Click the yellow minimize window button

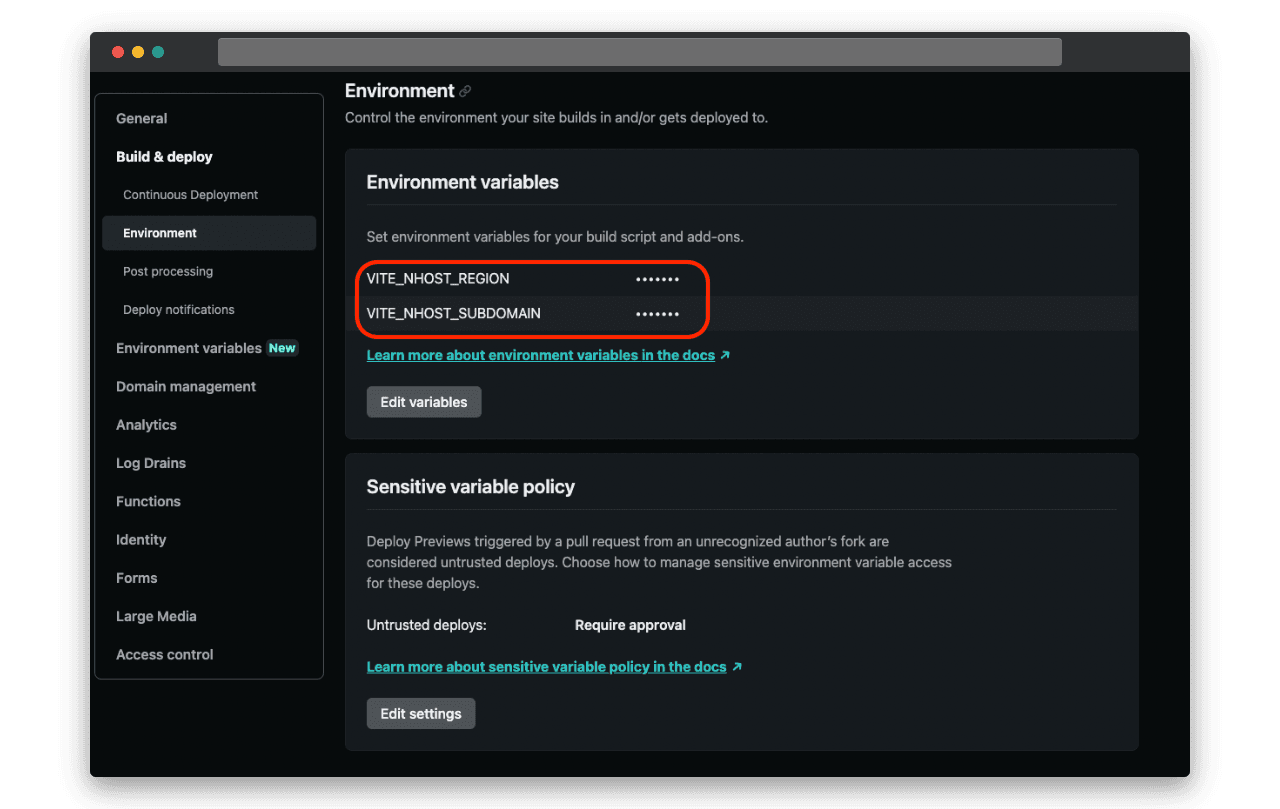138,52
